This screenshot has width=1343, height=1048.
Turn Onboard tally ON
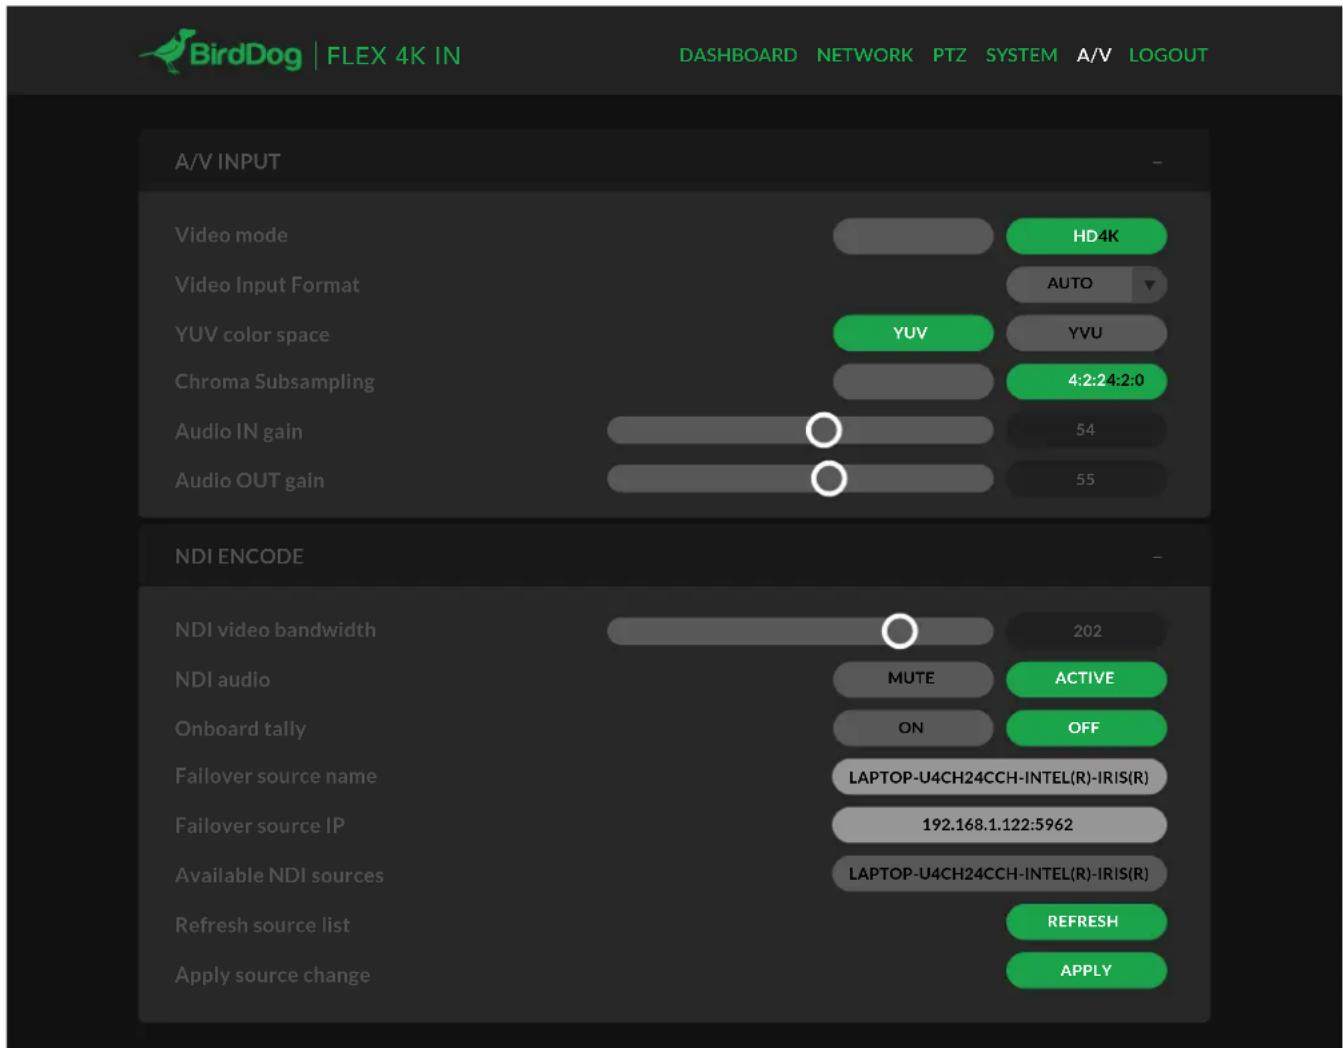point(913,728)
